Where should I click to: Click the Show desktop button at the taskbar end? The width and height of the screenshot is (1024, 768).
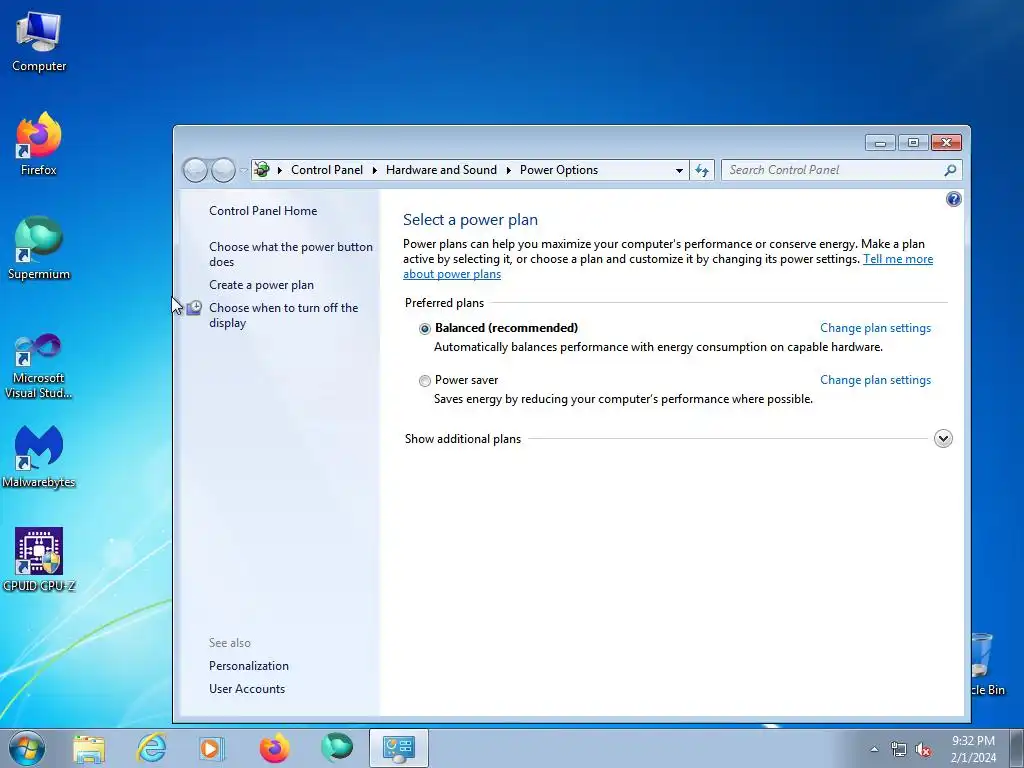(1017, 748)
